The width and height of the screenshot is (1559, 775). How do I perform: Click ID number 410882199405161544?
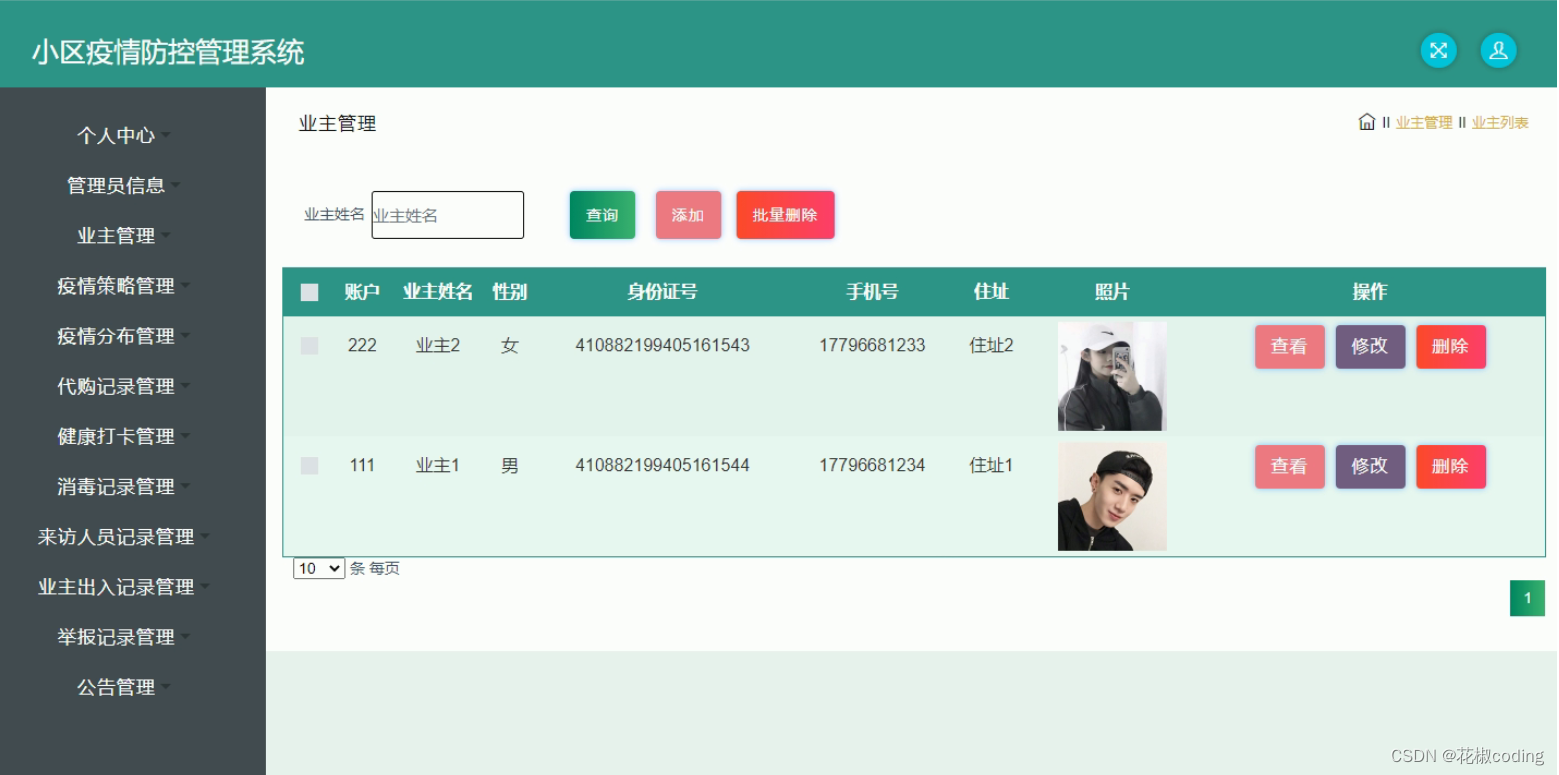pos(662,465)
